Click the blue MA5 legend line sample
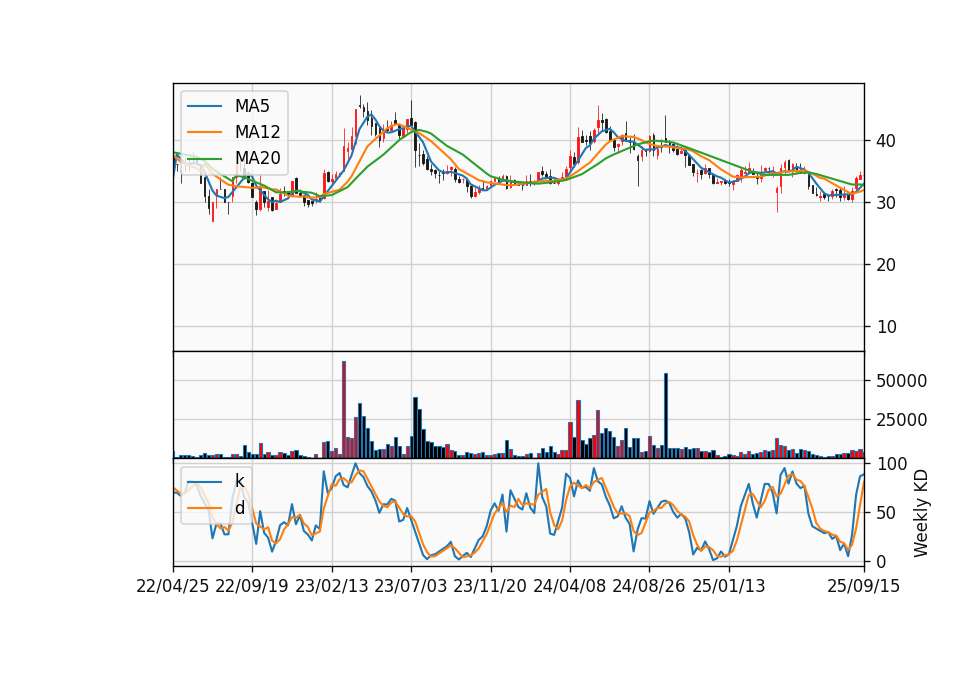The image size is (960, 690). [x=204, y=106]
